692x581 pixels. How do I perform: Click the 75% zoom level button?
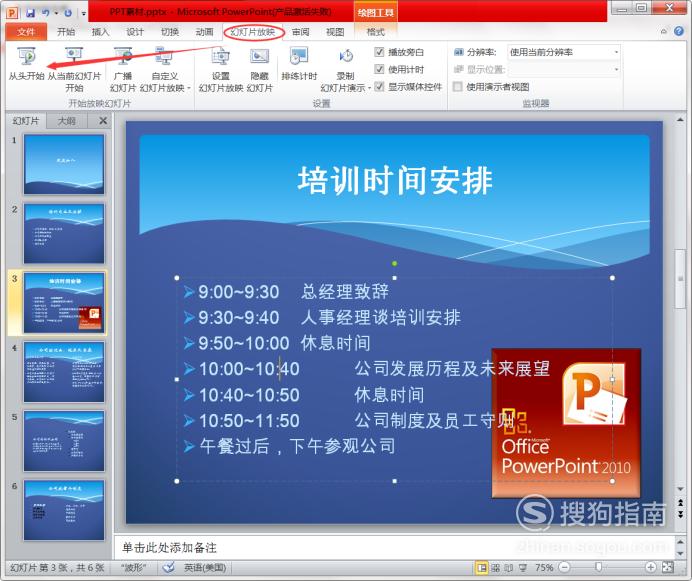click(544, 567)
